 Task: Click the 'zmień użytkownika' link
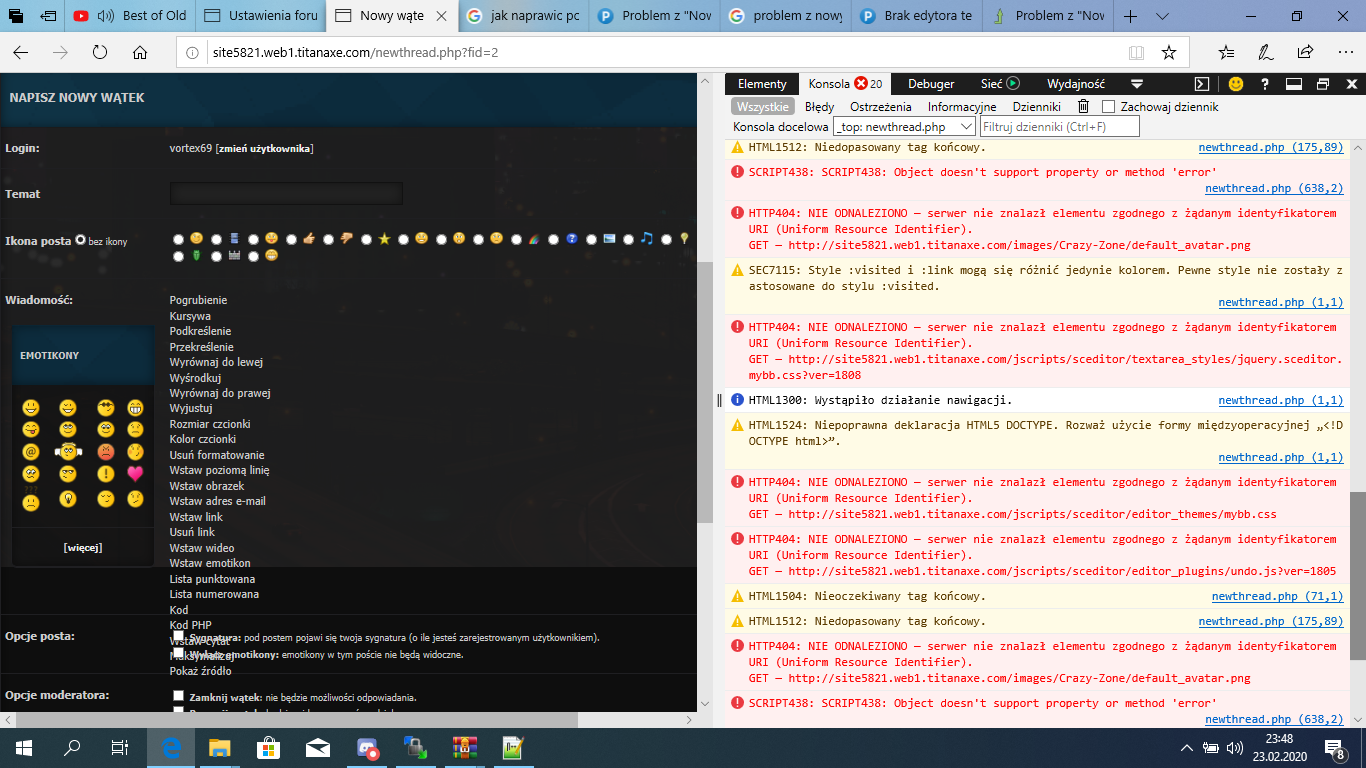tap(265, 149)
